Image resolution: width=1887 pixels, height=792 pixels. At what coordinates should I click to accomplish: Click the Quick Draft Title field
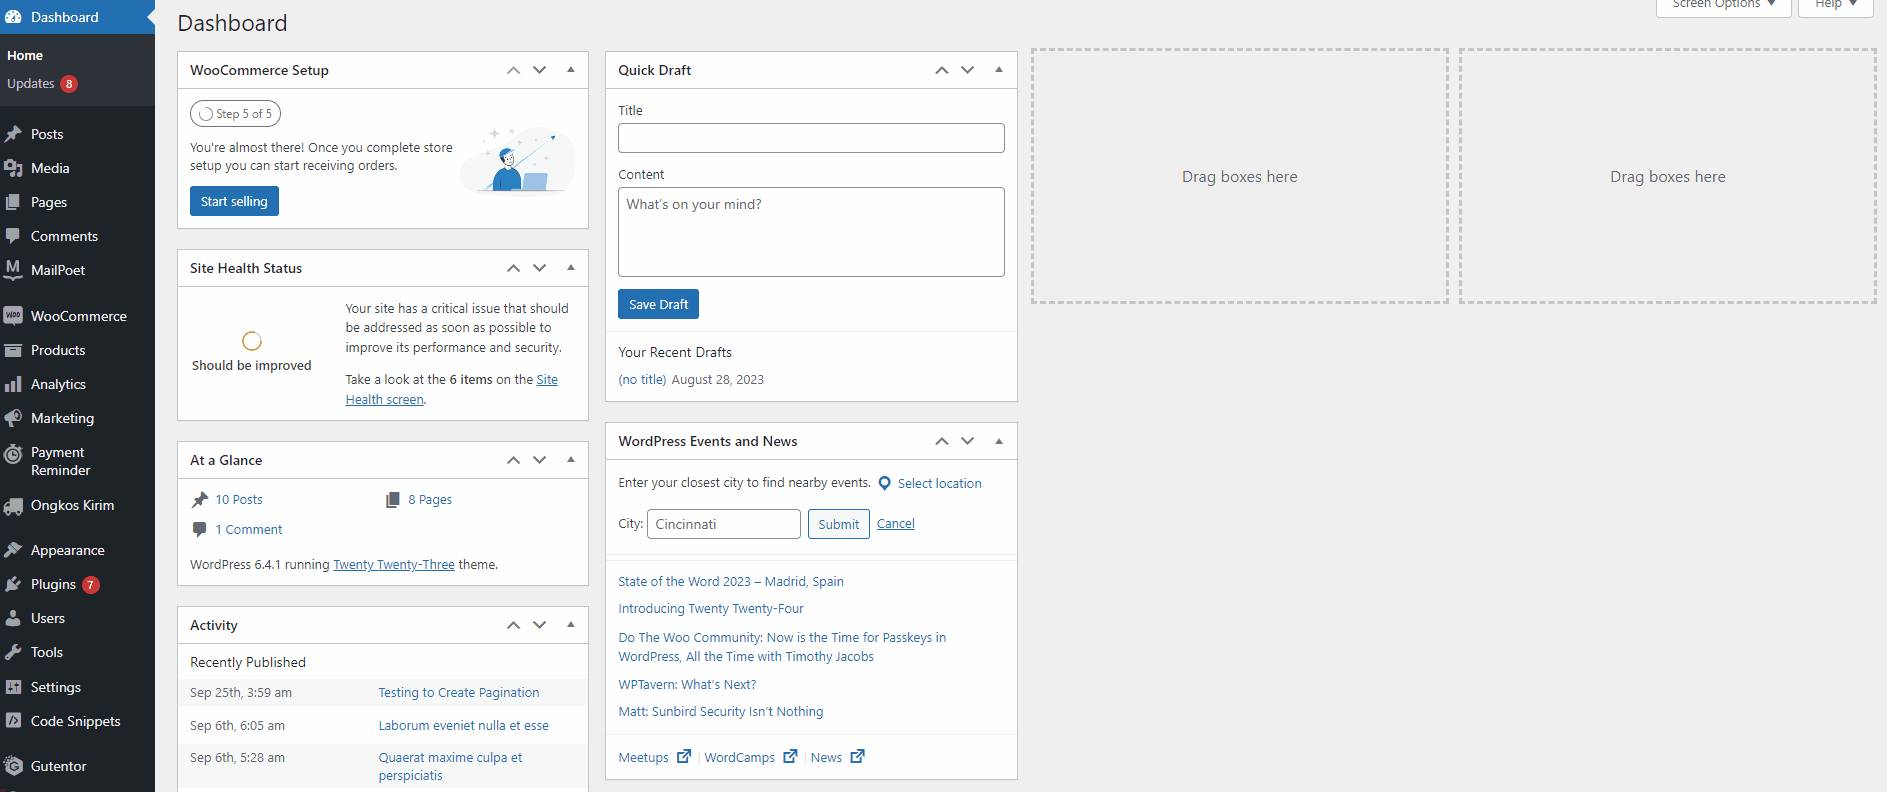click(811, 138)
